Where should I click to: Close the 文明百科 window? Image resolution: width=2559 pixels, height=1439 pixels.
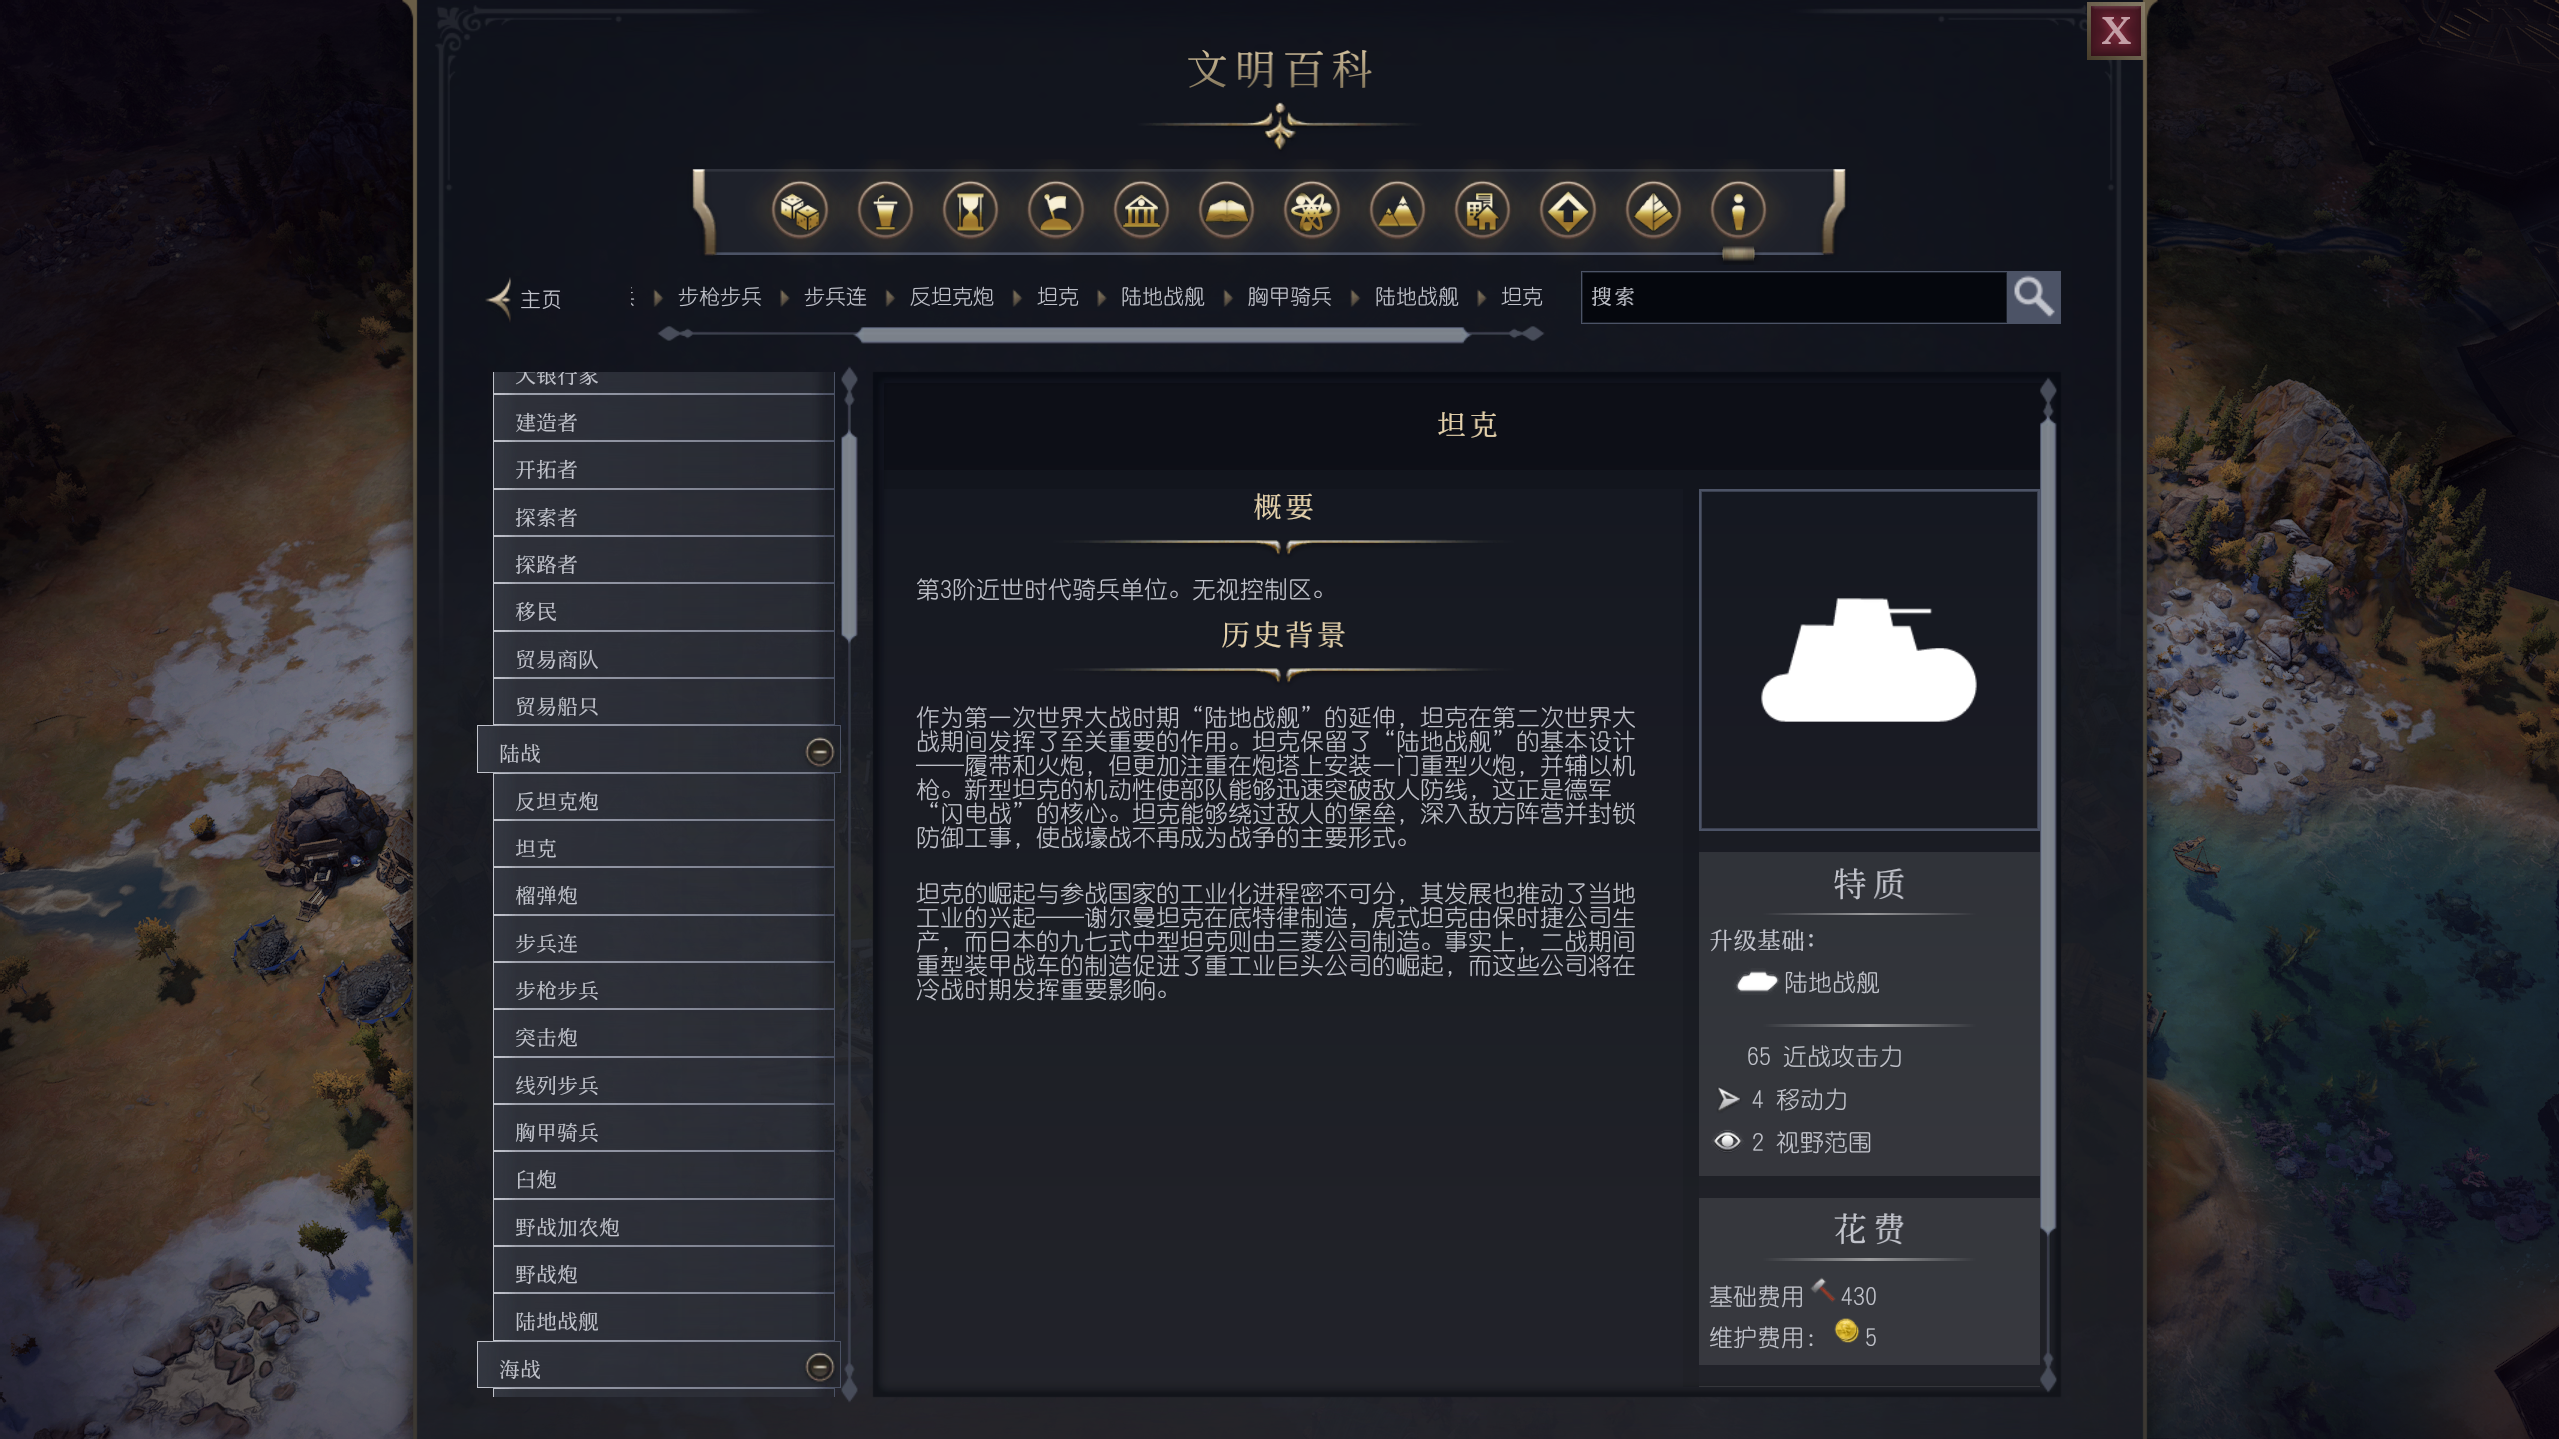[2115, 31]
